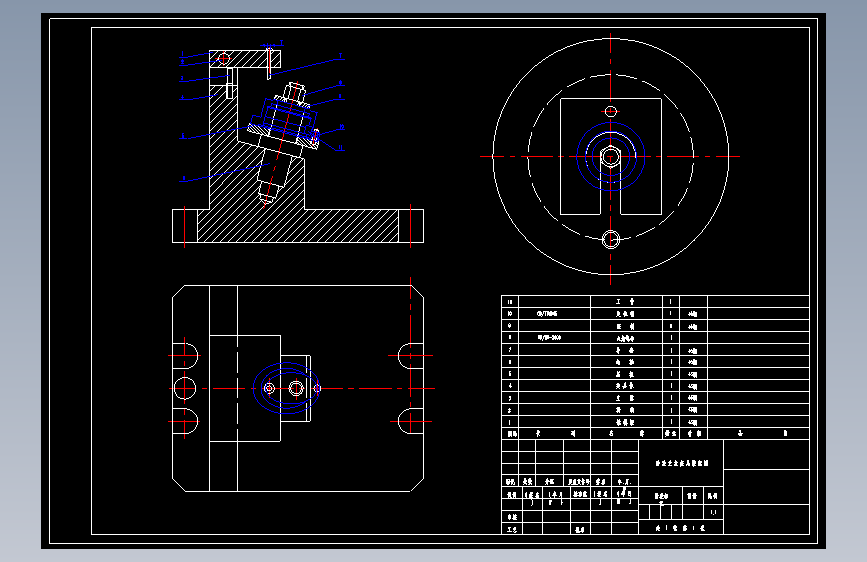The width and height of the screenshot is (867, 562).
Task: Click the row number 1 cell in the parts list
Action: pos(510,422)
